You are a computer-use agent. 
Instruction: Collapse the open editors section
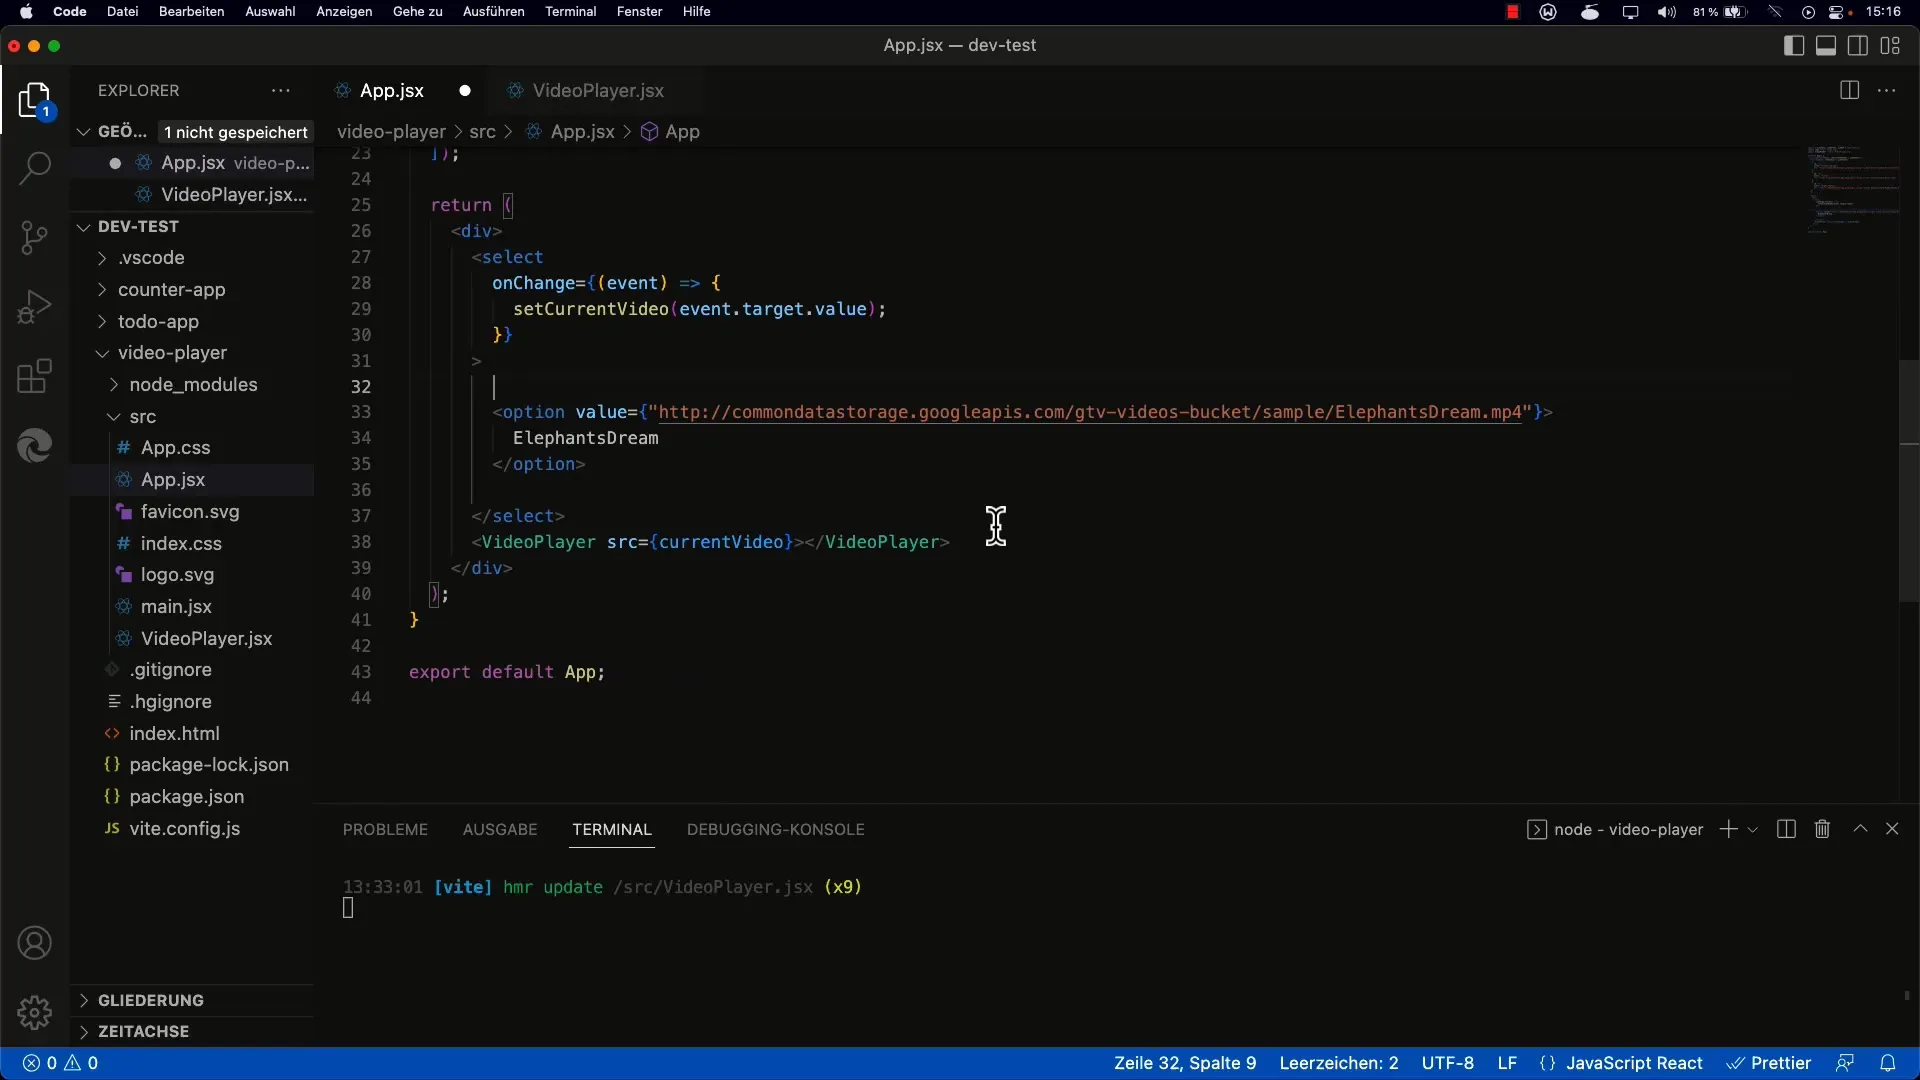coord(85,132)
